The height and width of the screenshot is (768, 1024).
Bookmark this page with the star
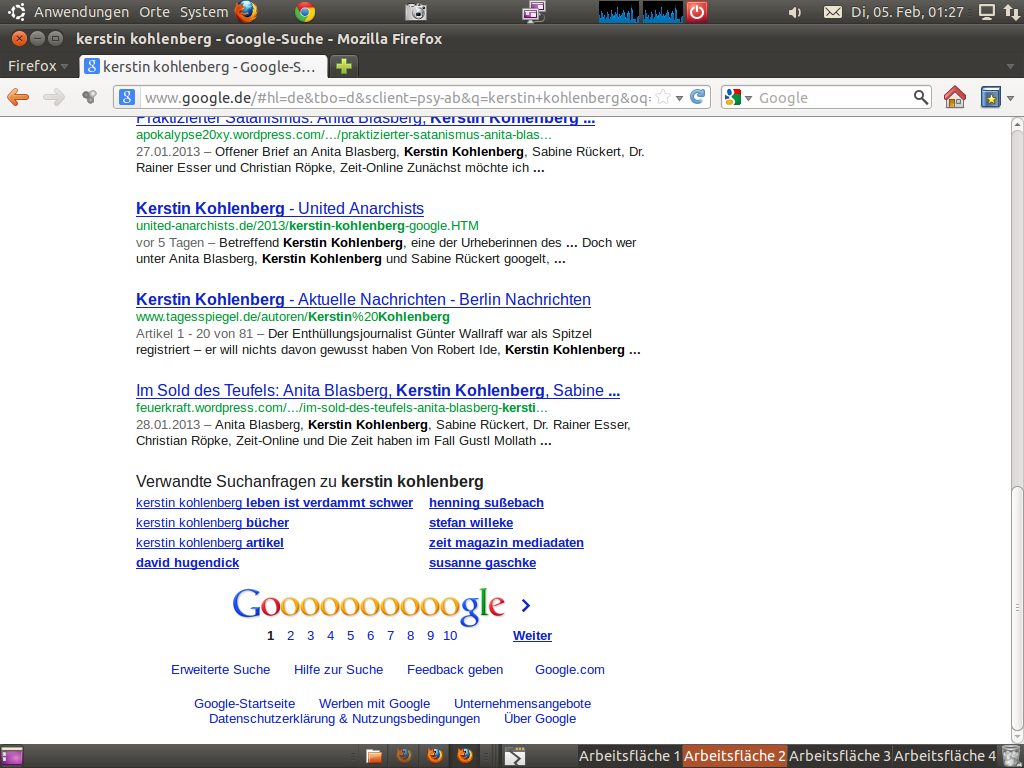tap(662, 97)
